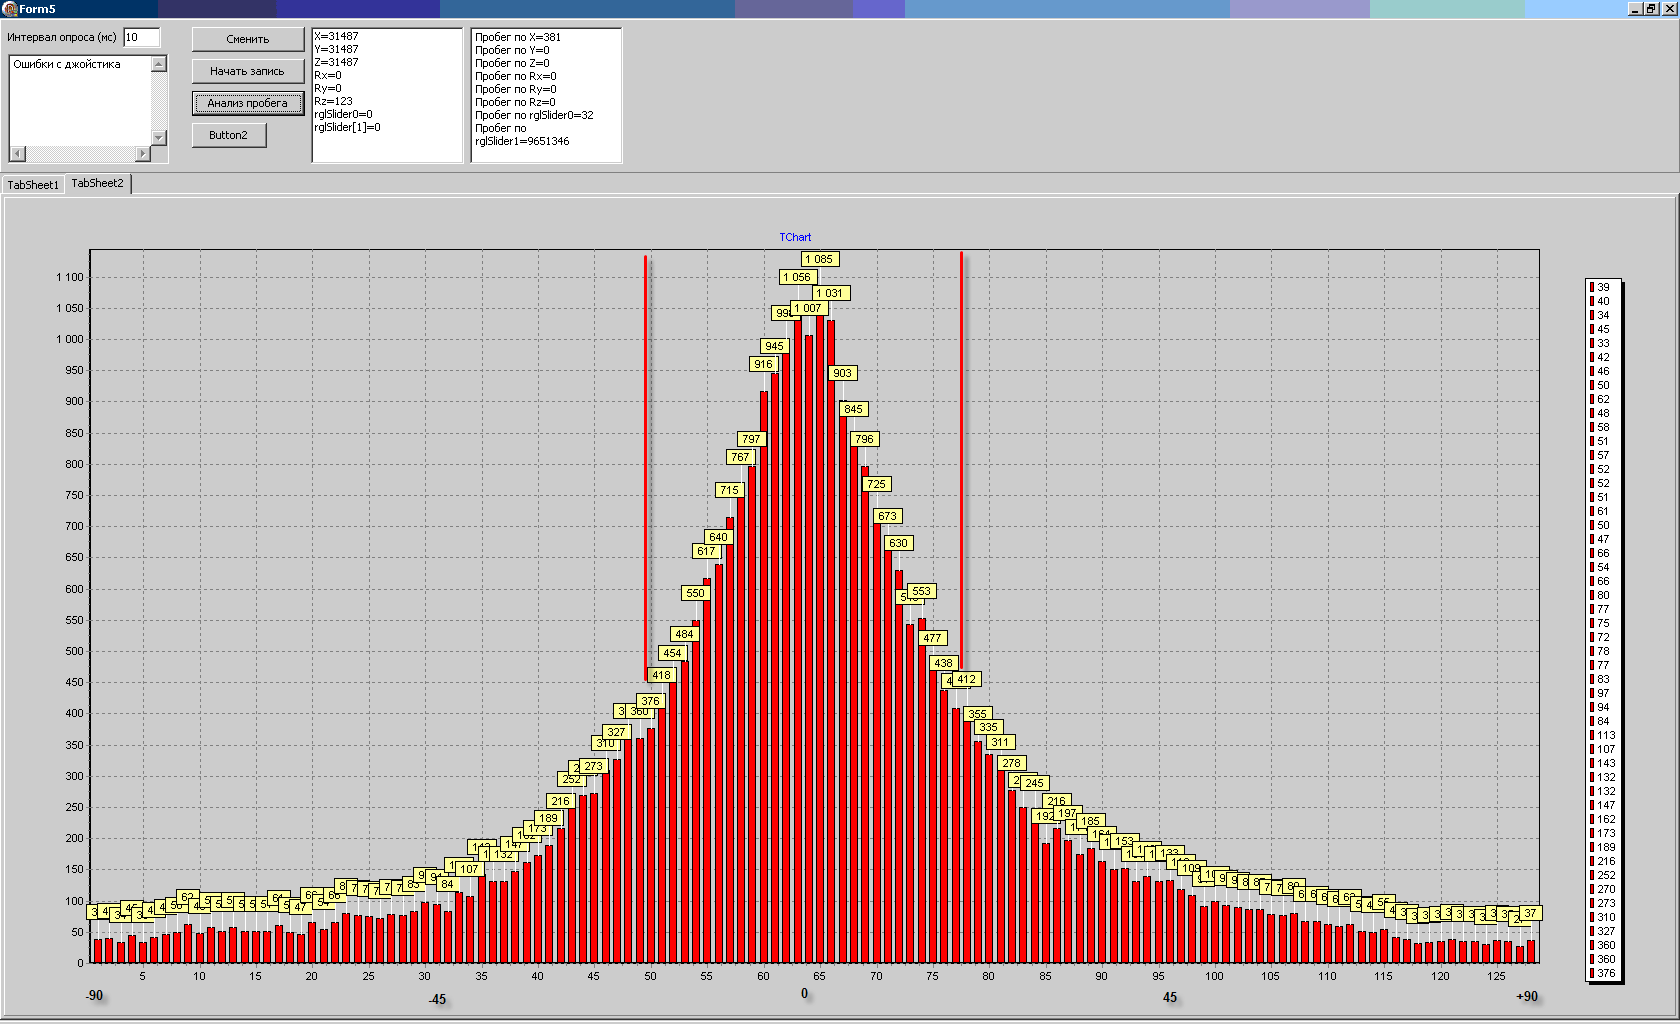Restore the Form5 window size
Image resolution: width=1680 pixels, height=1024 pixels.
1650,8
